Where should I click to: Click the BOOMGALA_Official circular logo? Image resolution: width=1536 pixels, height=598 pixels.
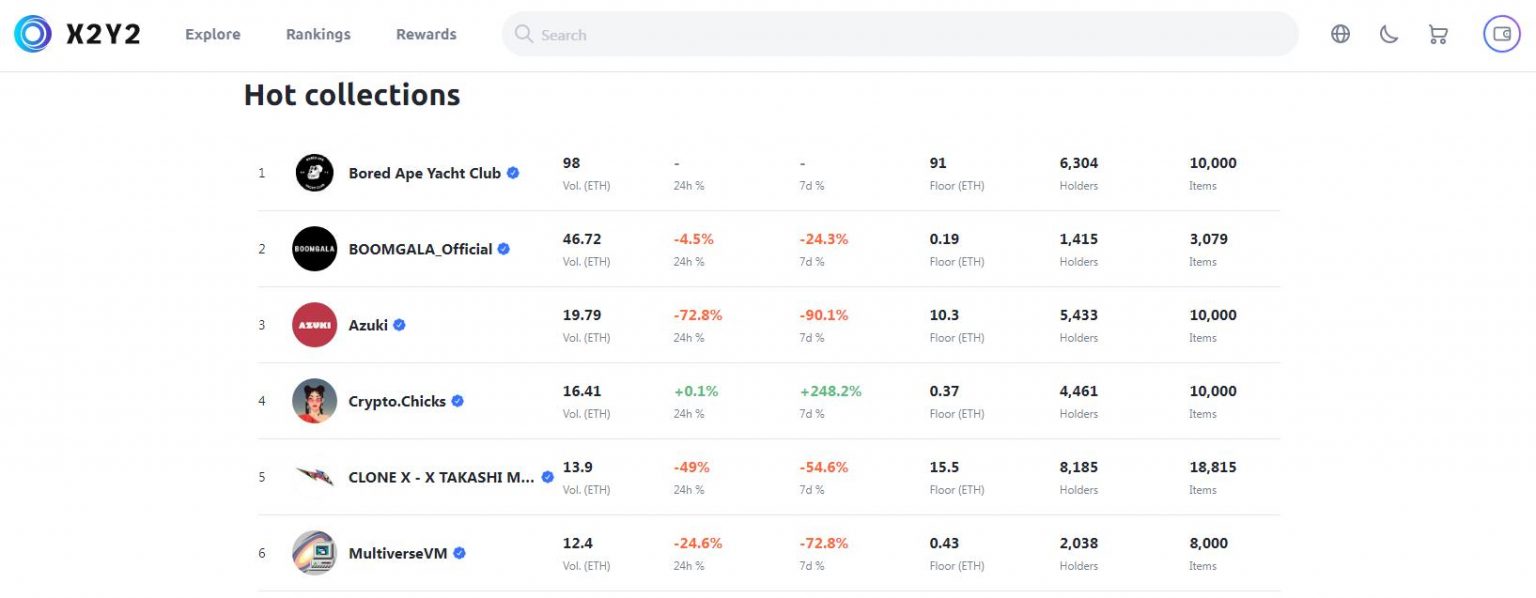point(313,248)
